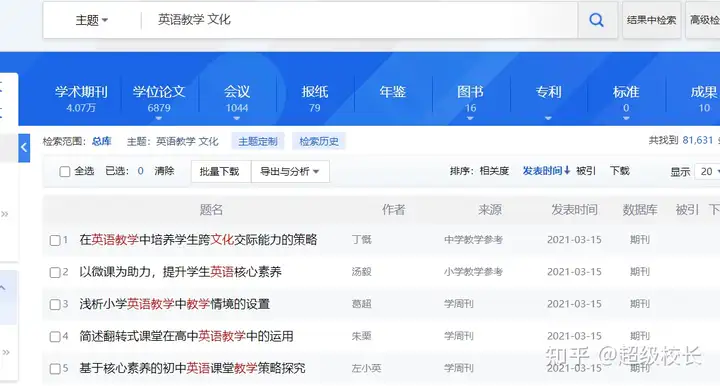Click 清除 to clear selections
This screenshot has width=720, height=386.
click(x=164, y=171)
